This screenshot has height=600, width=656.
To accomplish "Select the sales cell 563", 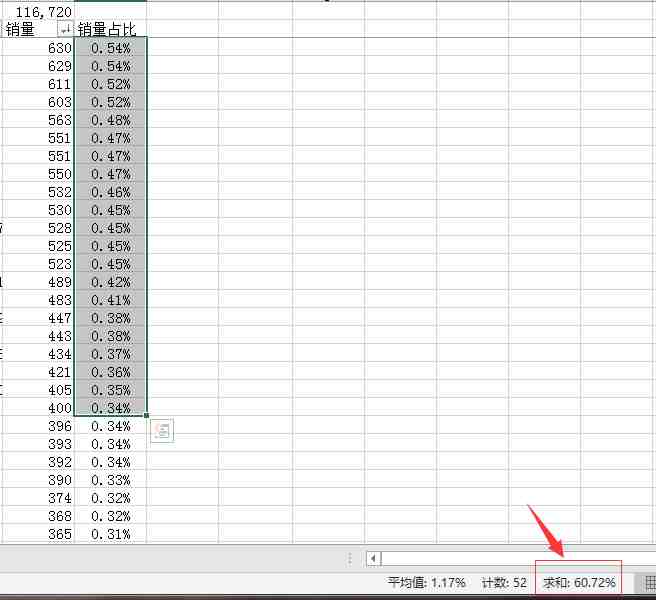I will point(38,120).
